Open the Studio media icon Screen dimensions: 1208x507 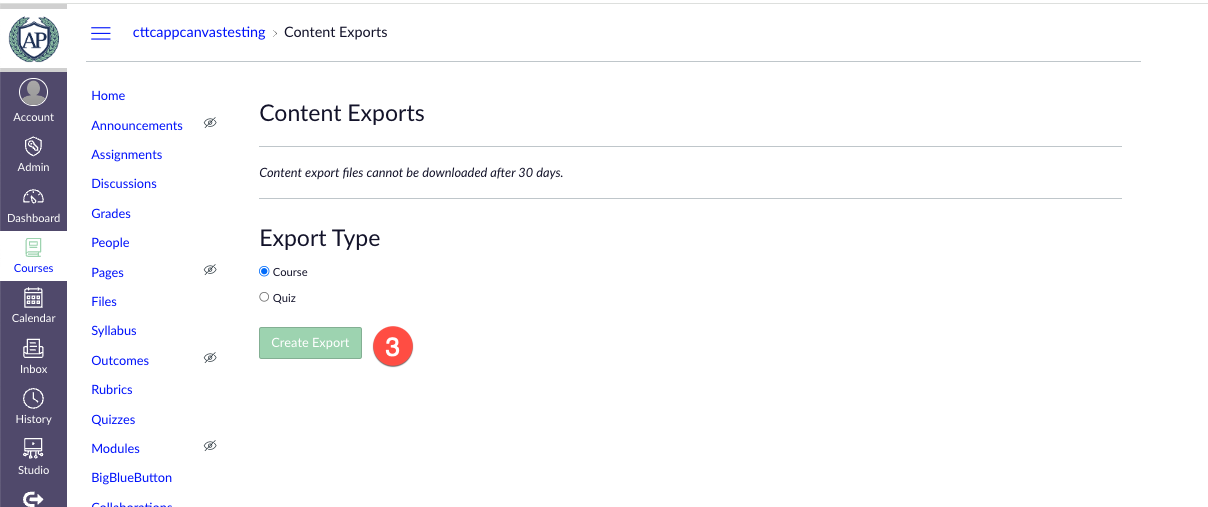pos(33,449)
